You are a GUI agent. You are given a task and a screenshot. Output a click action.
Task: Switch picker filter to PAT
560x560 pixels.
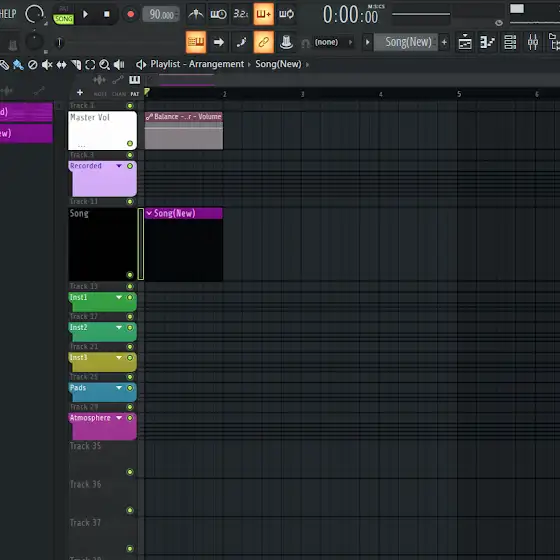135,94
